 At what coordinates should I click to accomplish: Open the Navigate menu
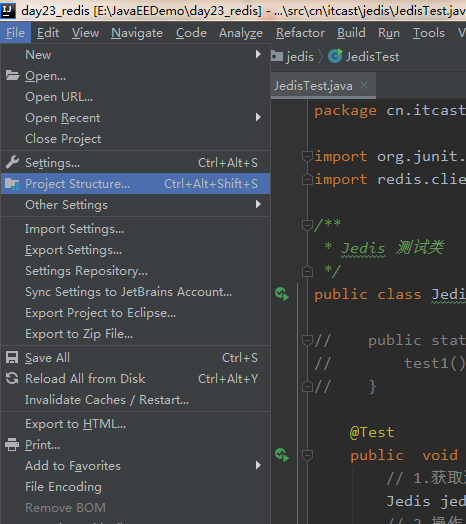pos(137,33)
